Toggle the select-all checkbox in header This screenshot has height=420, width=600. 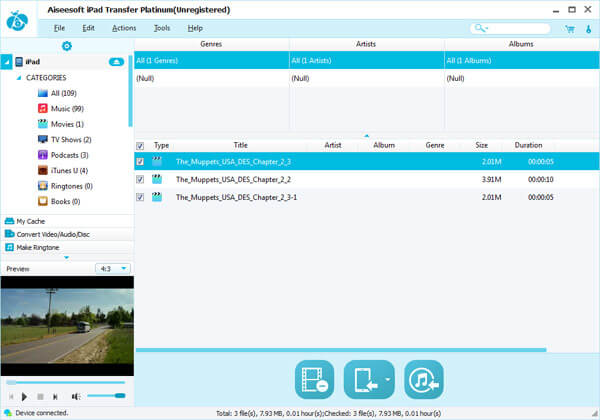(x=140, y=146)
